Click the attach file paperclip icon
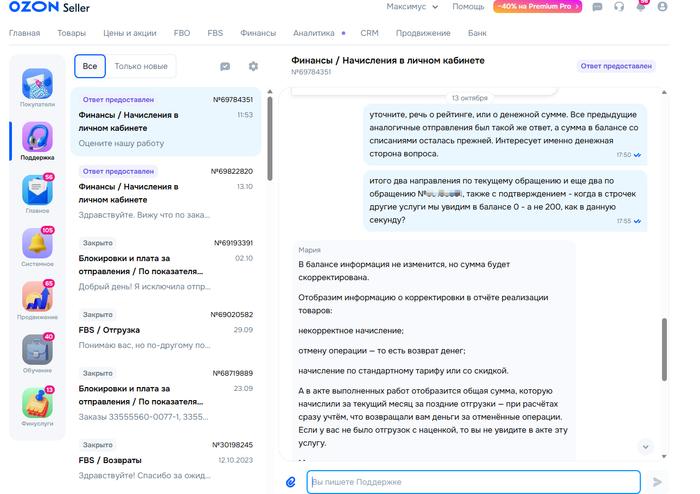The height and width of the screenshot is (494, 700). 291,482
